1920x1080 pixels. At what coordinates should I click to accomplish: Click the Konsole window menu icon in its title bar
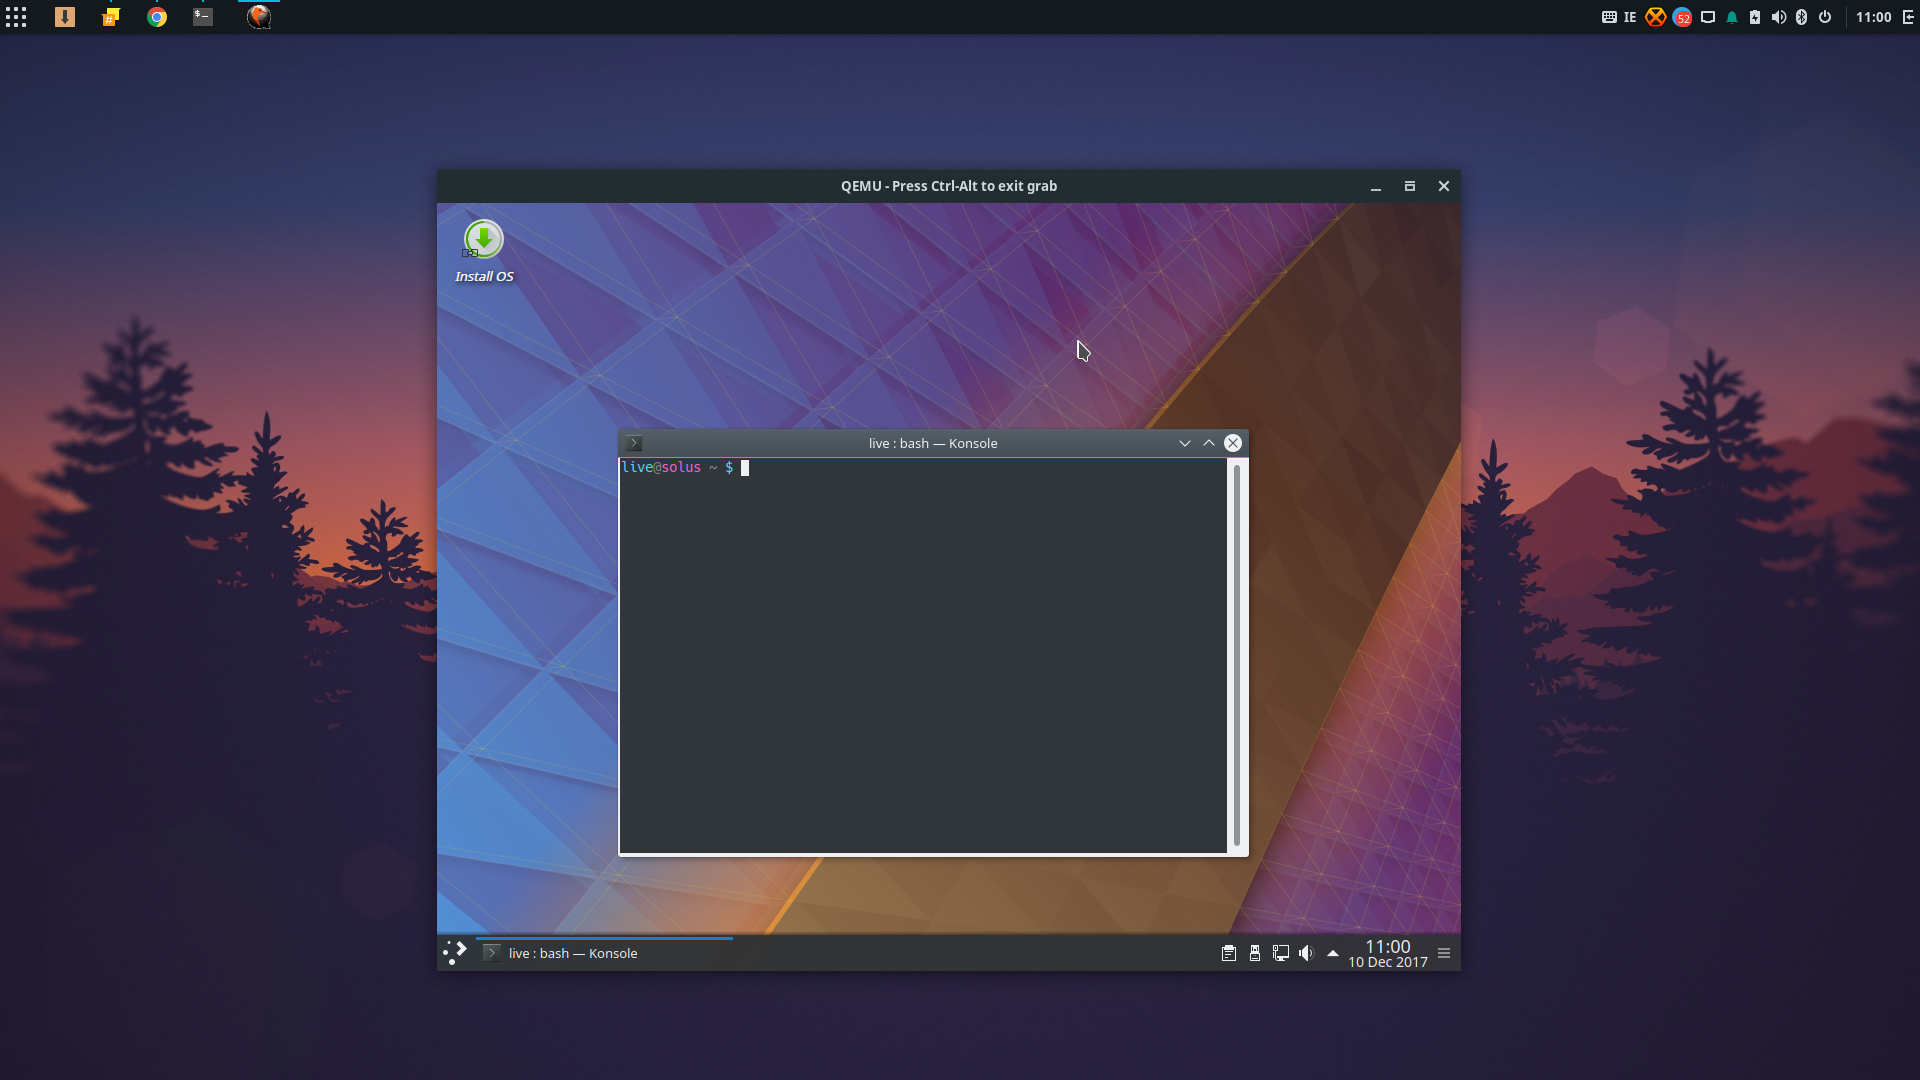pos(634,443)
